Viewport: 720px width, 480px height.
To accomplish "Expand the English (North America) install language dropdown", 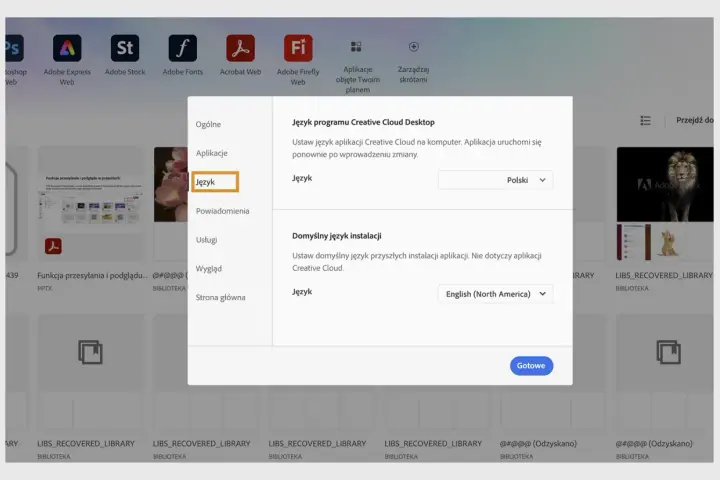I will pyautogui.click(x=495, y=294).
